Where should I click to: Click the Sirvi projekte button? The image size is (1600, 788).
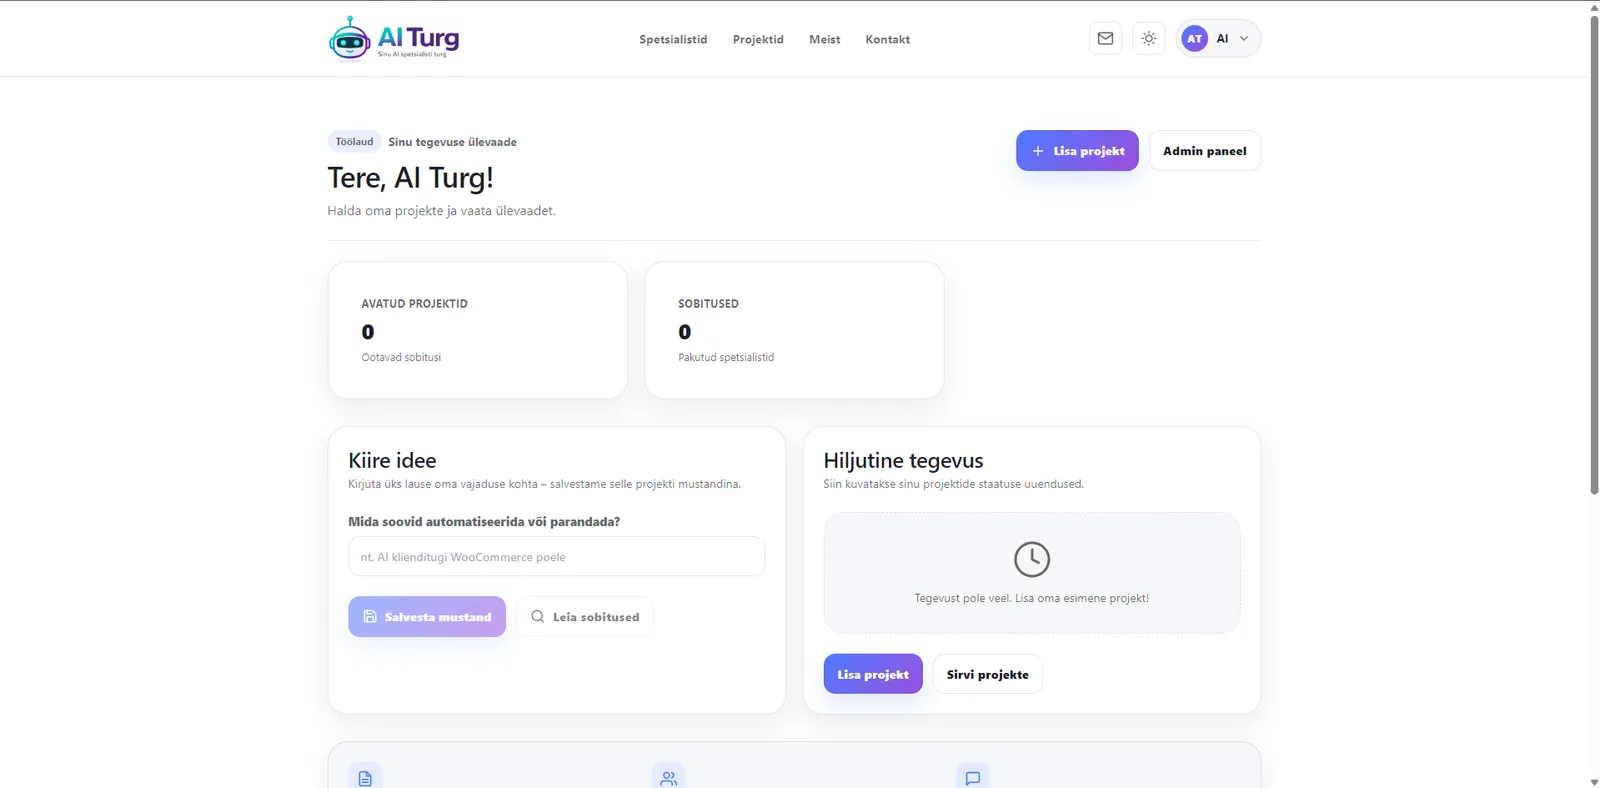(987, 675)
